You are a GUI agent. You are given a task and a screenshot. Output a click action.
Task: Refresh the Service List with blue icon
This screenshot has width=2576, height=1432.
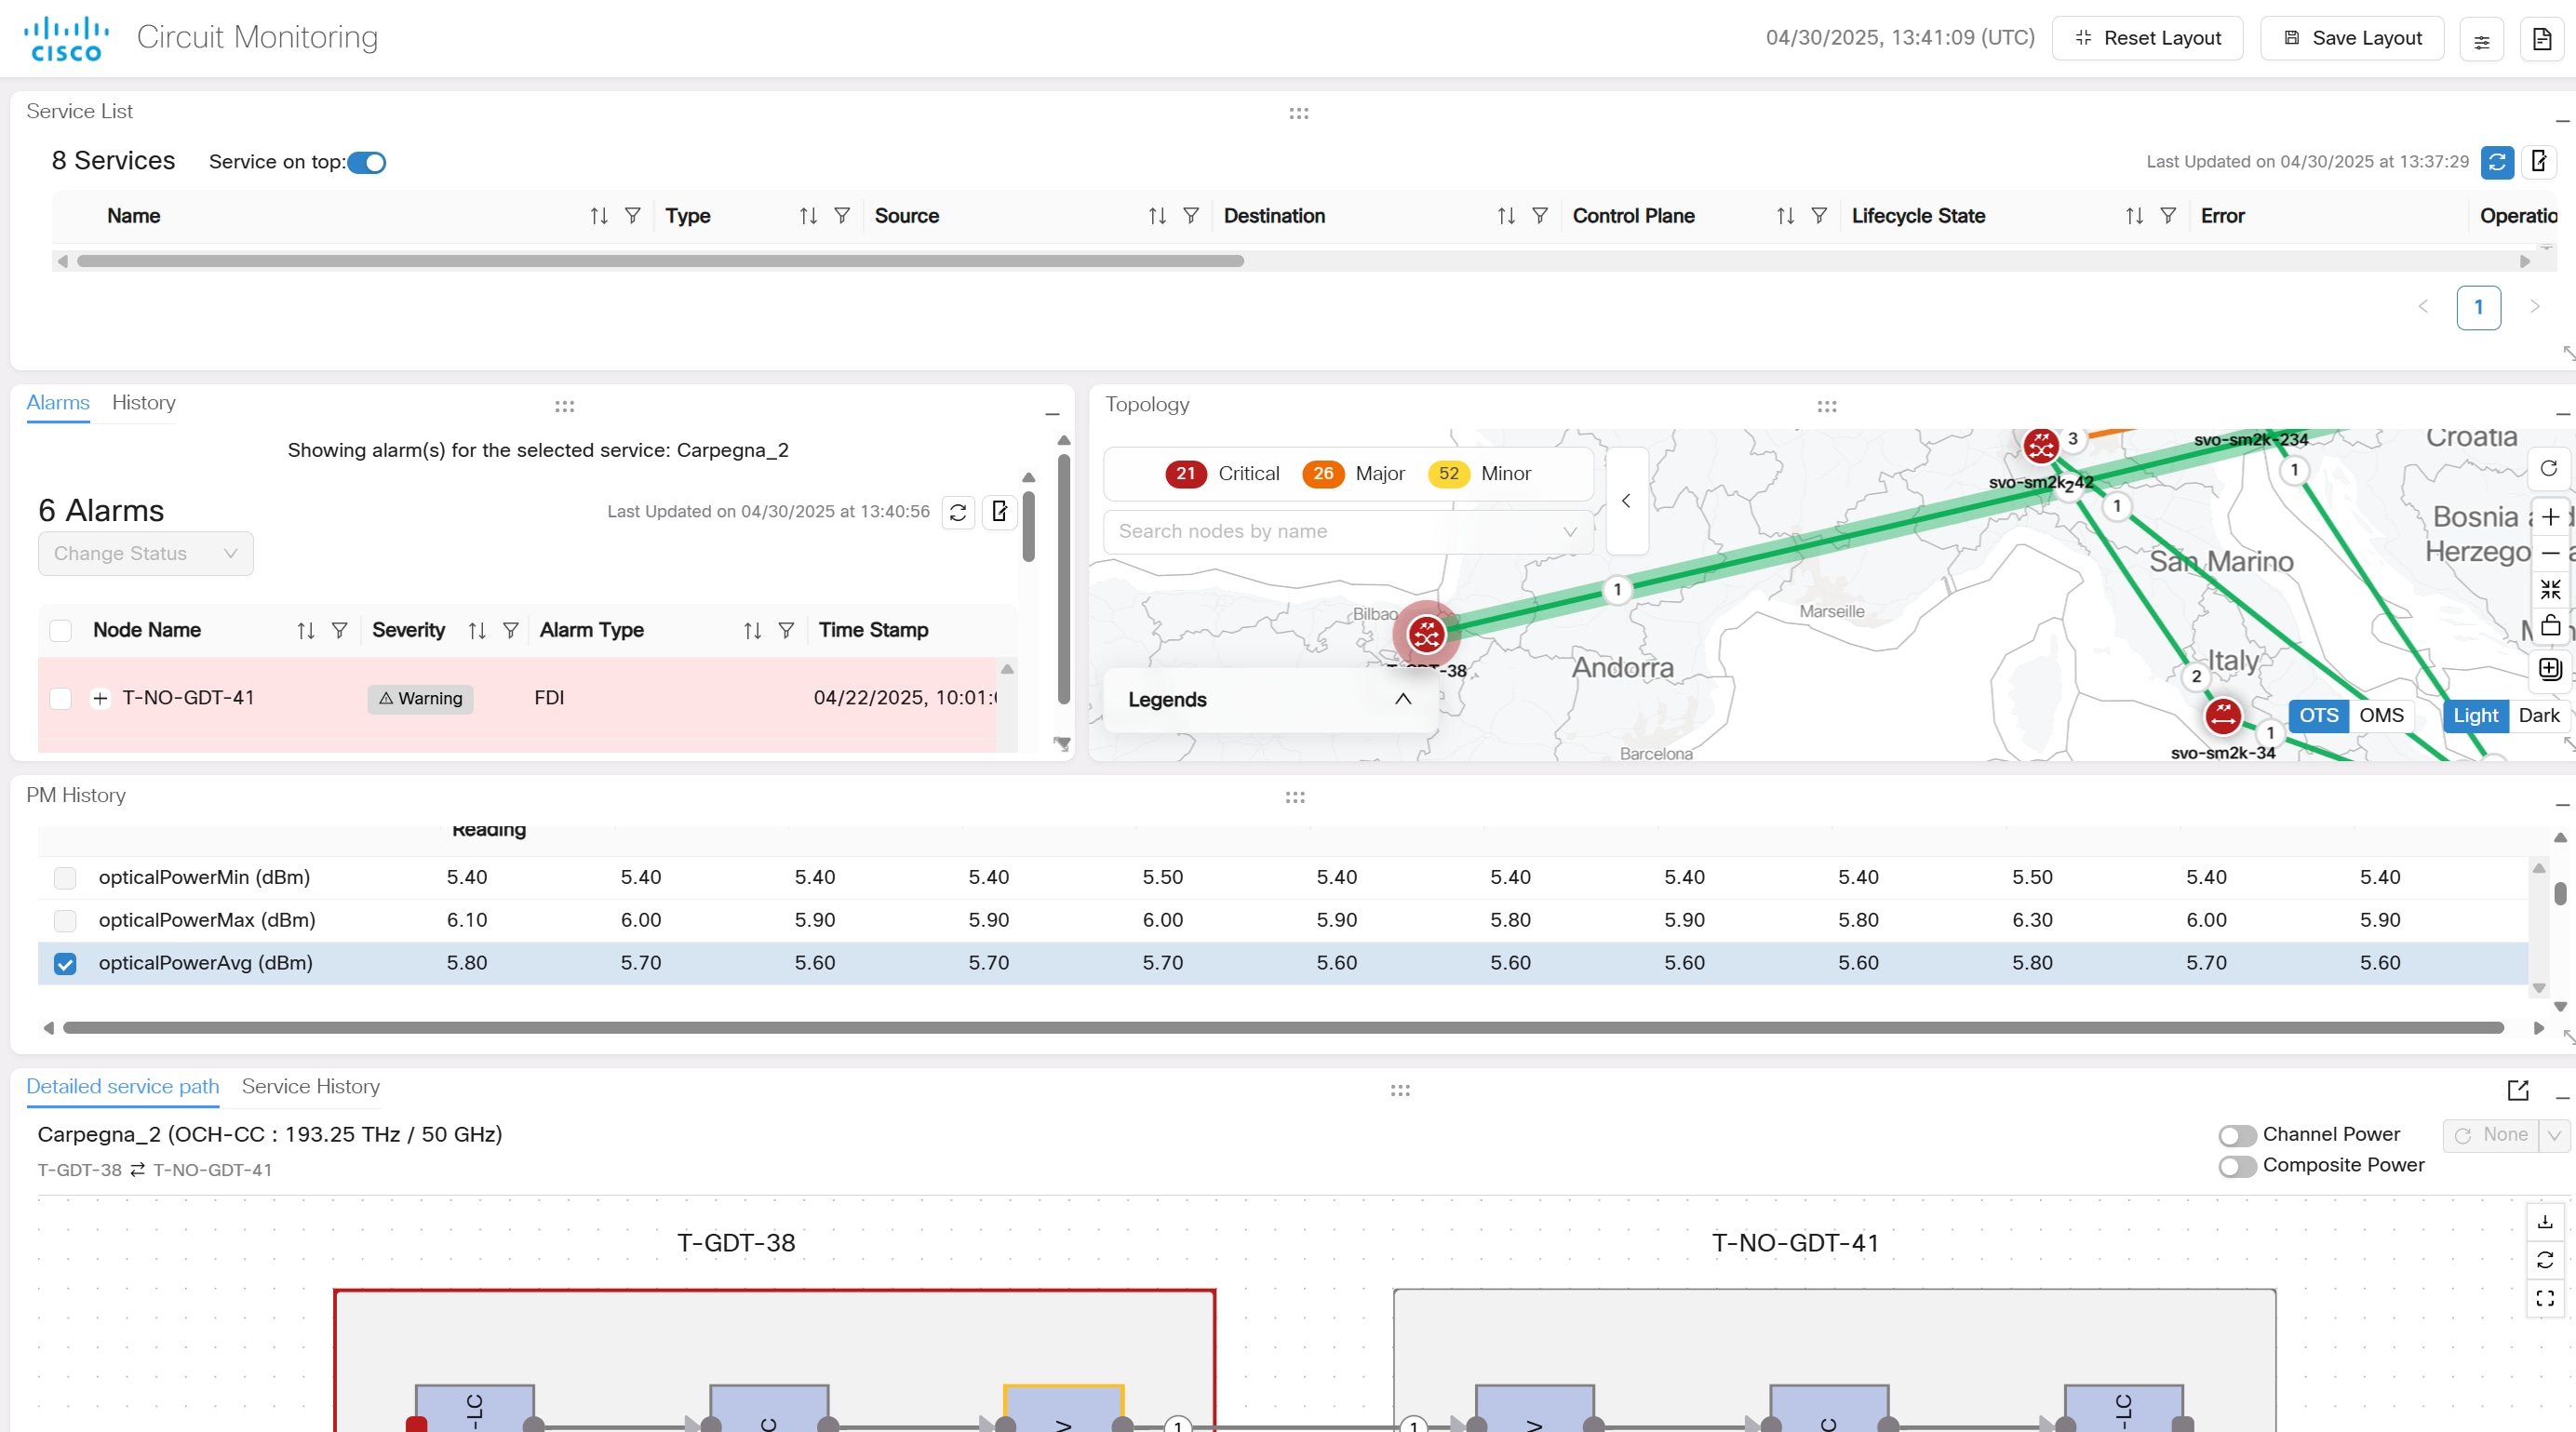click(x=2497, y=162)
